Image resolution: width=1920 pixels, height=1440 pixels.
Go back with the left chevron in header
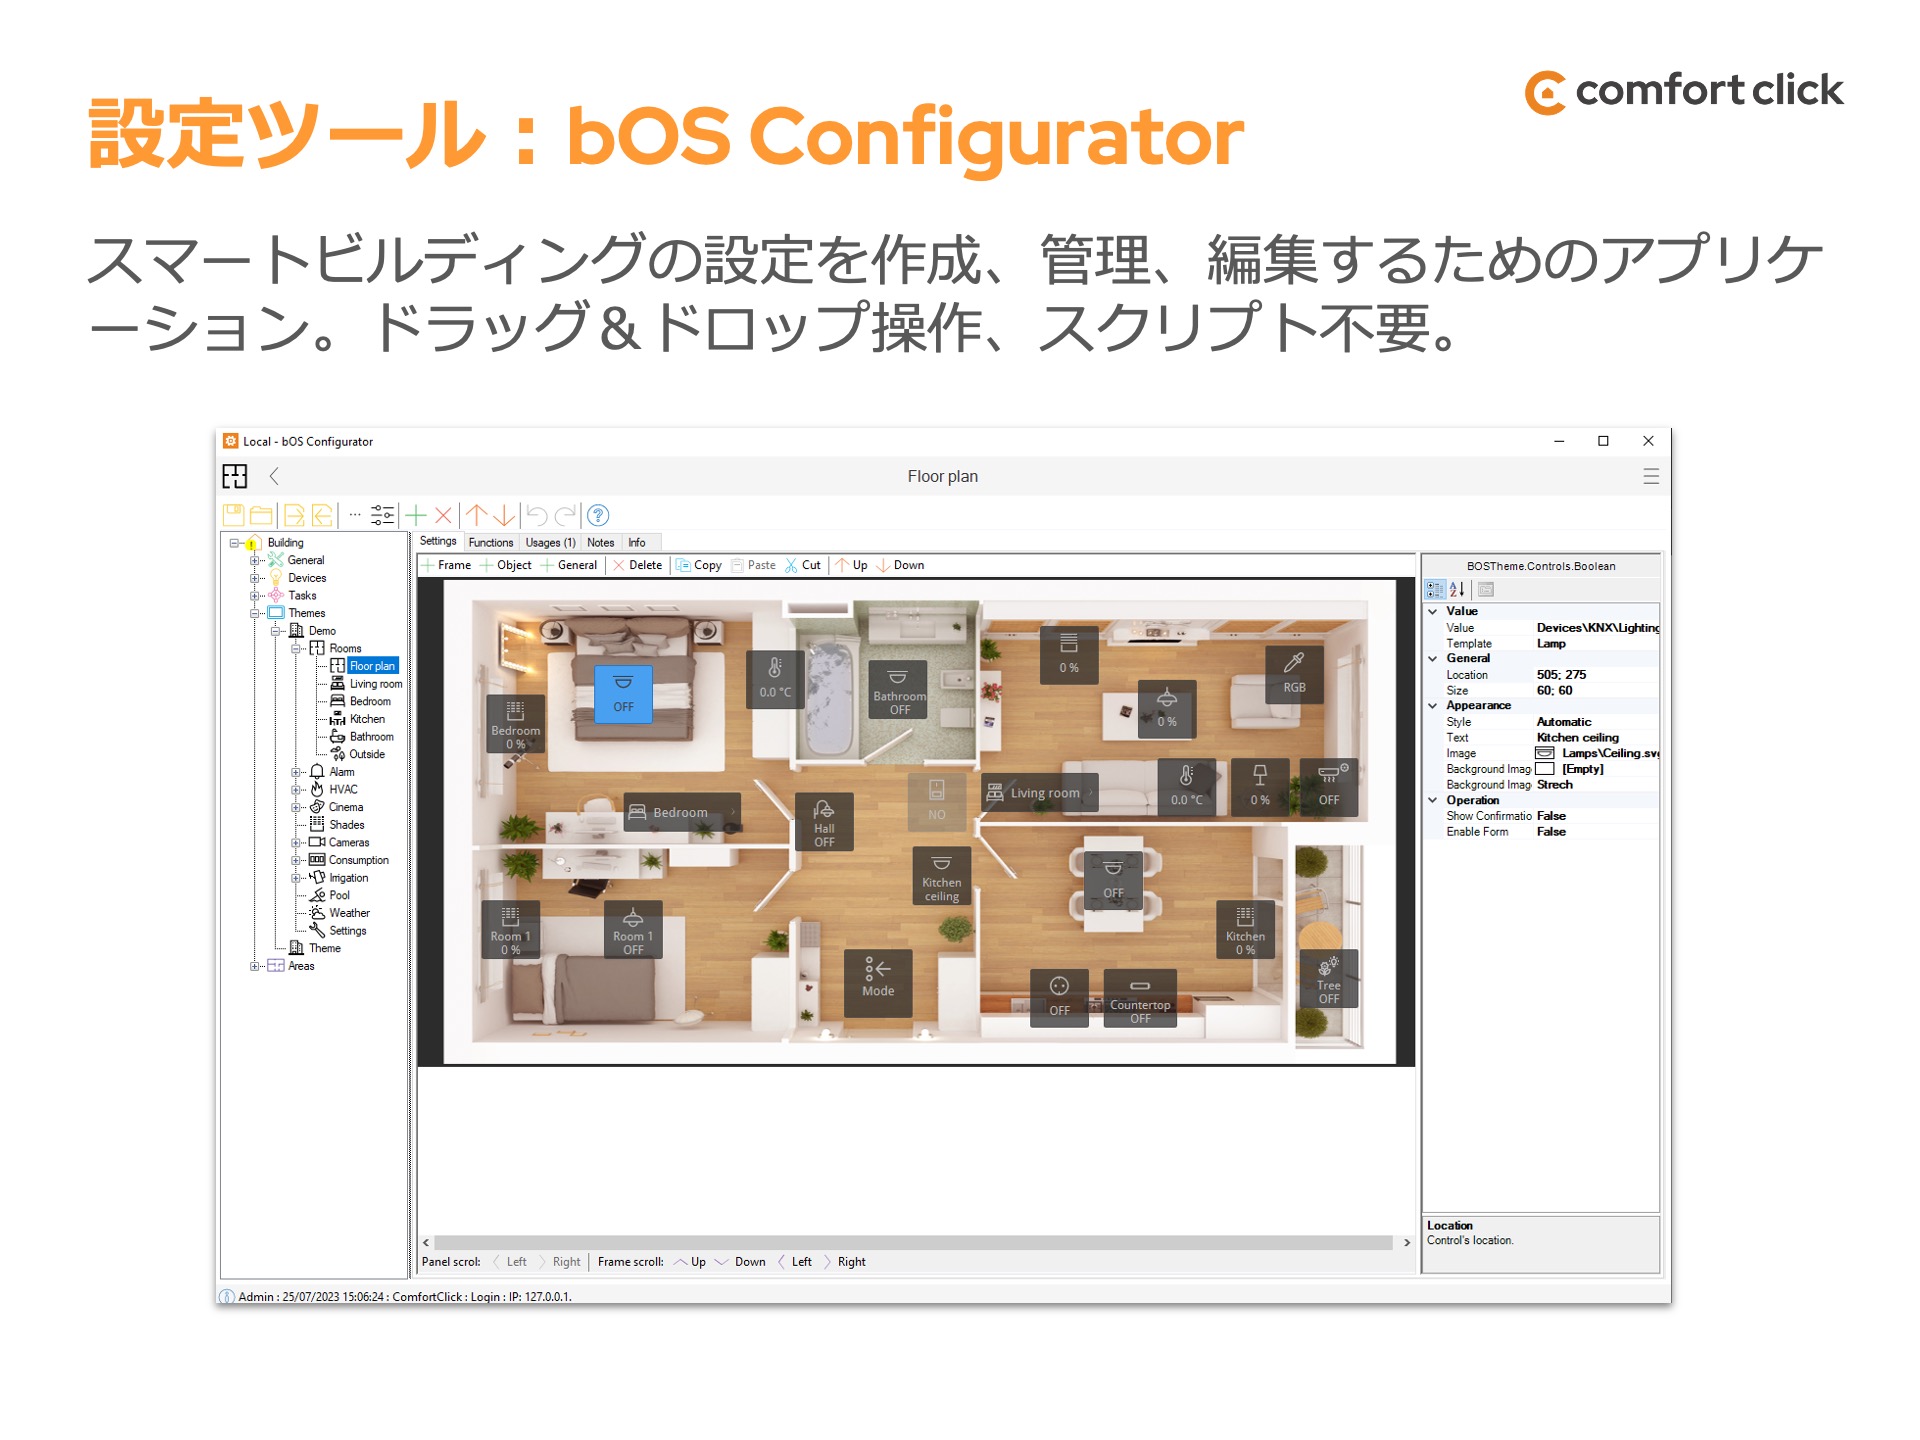tap(274, 476)
